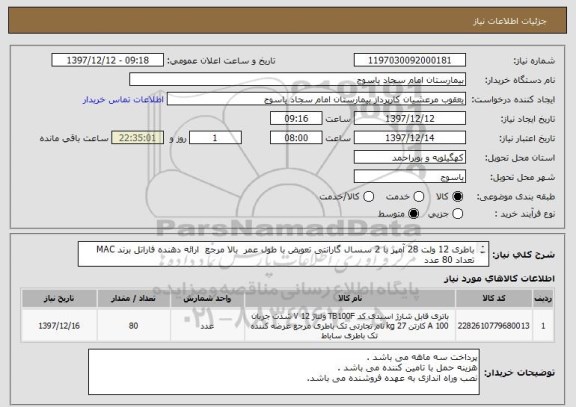Image resolution: width=576 pixels, height=407 pixels.
Task: Click the need creation date field 1397/12/12
Action: click(x=410, y=119)
